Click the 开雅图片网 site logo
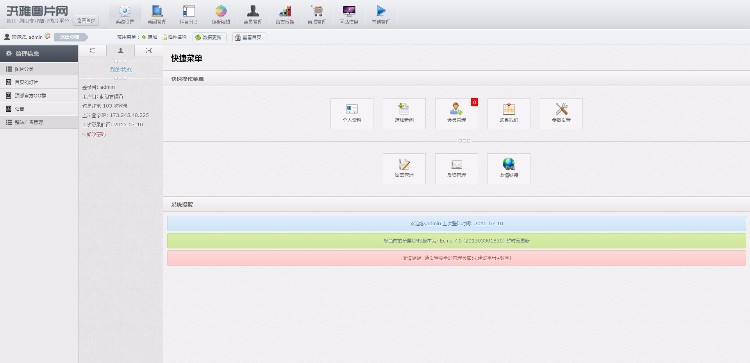This screenshot has height=363, width=750. click(x=37, y=11)
